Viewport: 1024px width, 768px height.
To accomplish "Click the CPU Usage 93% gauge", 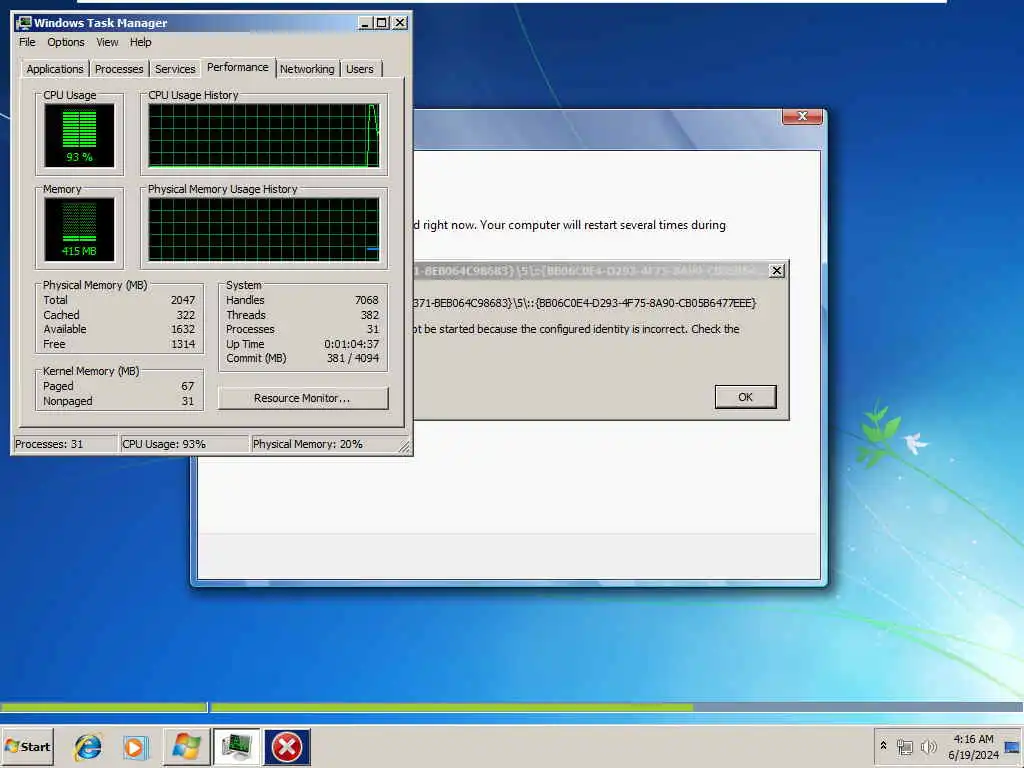I will pos(79,136).
